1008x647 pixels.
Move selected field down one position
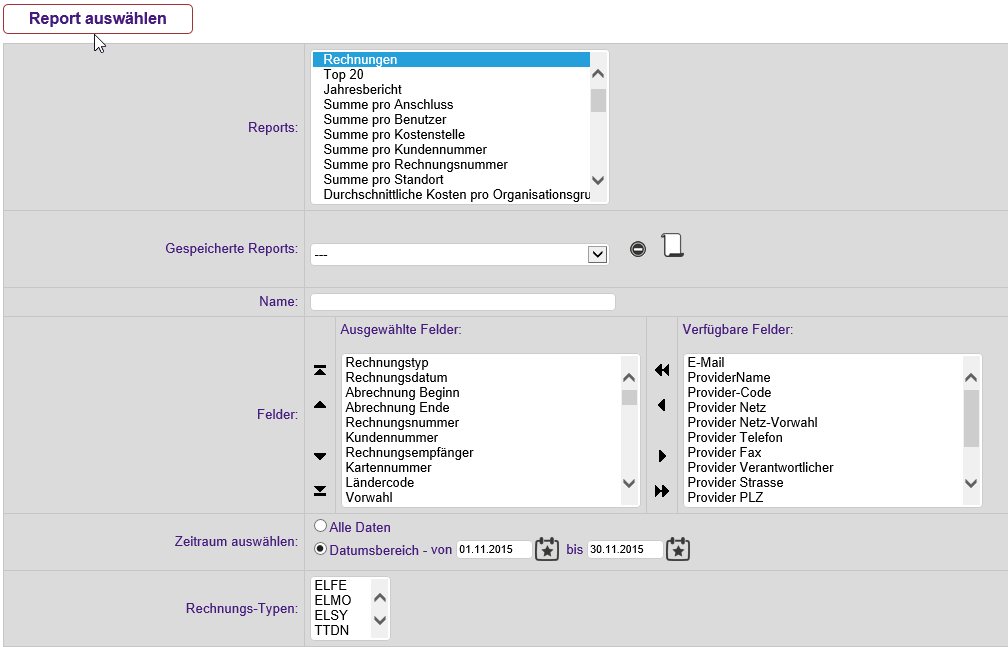click(x=320, y=456)
